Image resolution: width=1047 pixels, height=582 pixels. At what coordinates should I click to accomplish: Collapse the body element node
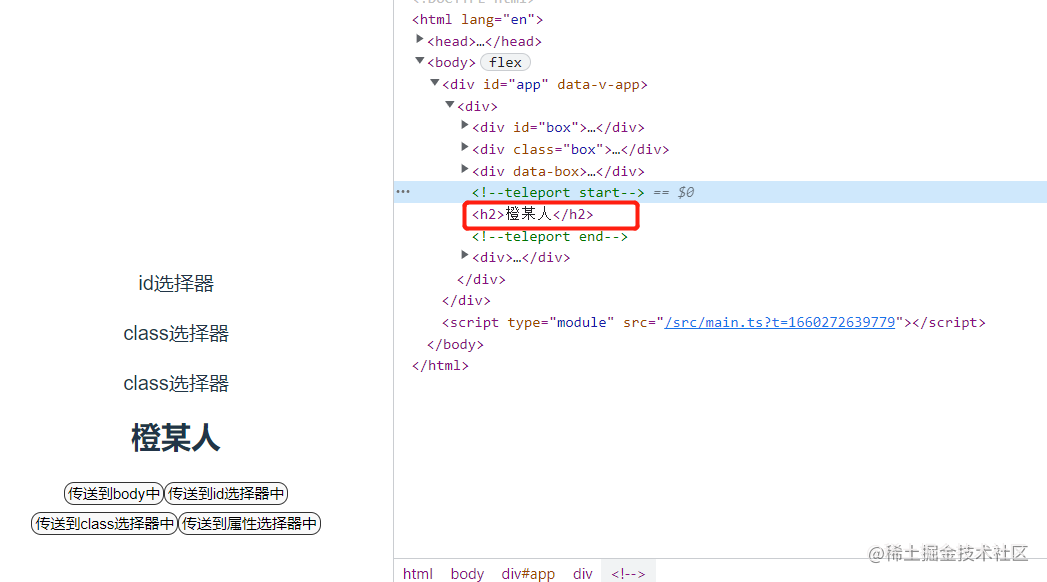pos(419,61)
